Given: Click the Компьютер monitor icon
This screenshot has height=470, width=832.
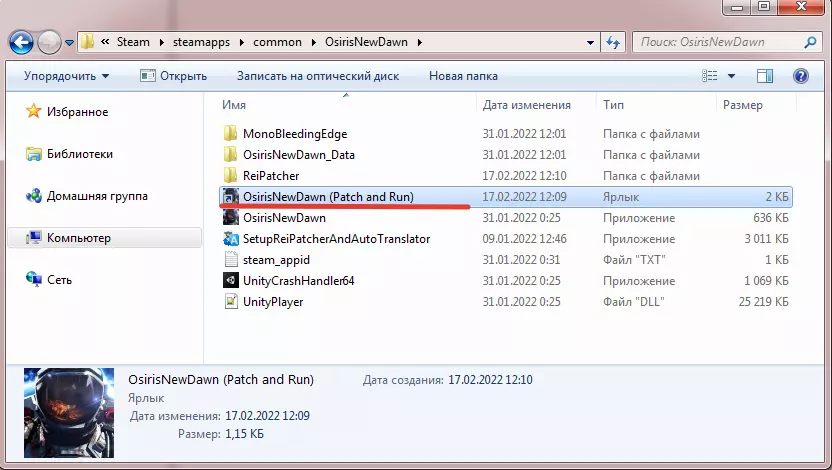Looking at the screenshot, I should (x=33, y=238).
